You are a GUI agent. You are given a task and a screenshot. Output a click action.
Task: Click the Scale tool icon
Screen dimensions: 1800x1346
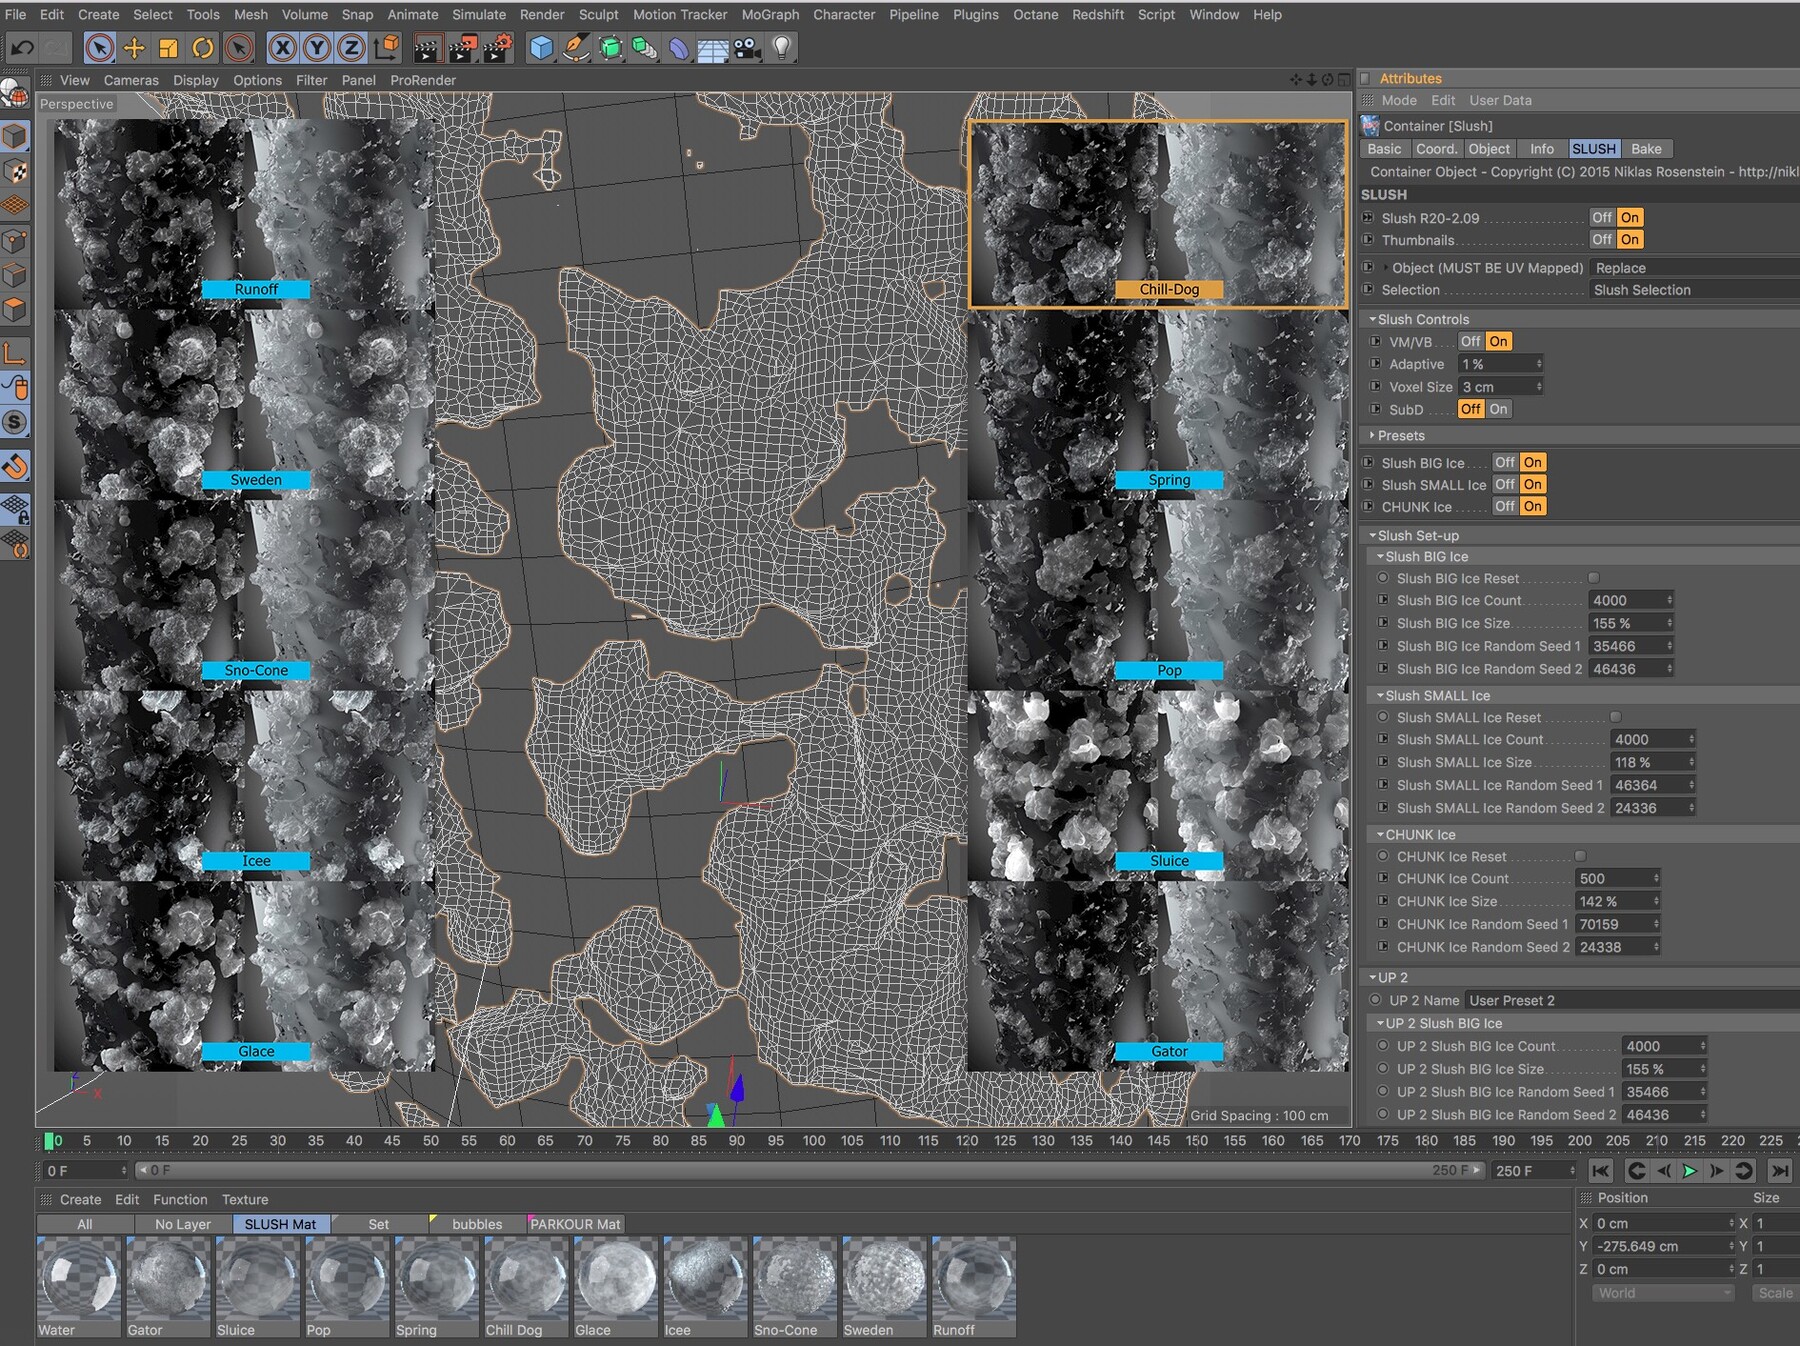click(168, 47)
